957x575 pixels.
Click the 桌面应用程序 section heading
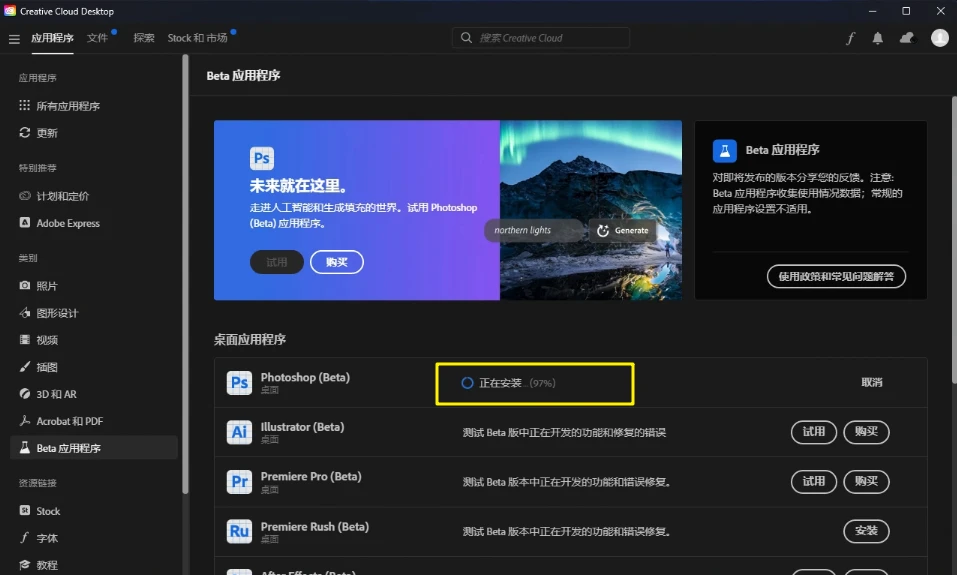click(x=250, y=339)
